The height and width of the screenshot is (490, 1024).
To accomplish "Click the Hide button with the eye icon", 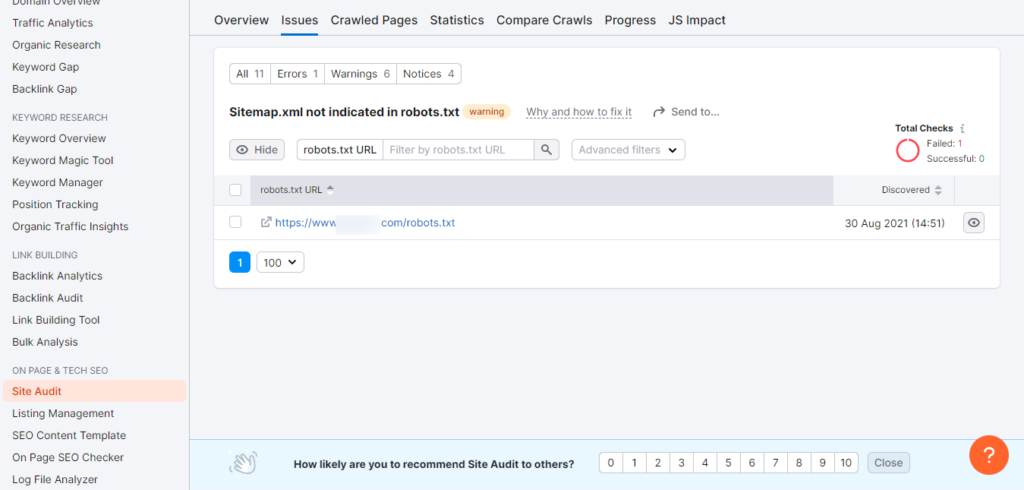I will pos(257,150).
